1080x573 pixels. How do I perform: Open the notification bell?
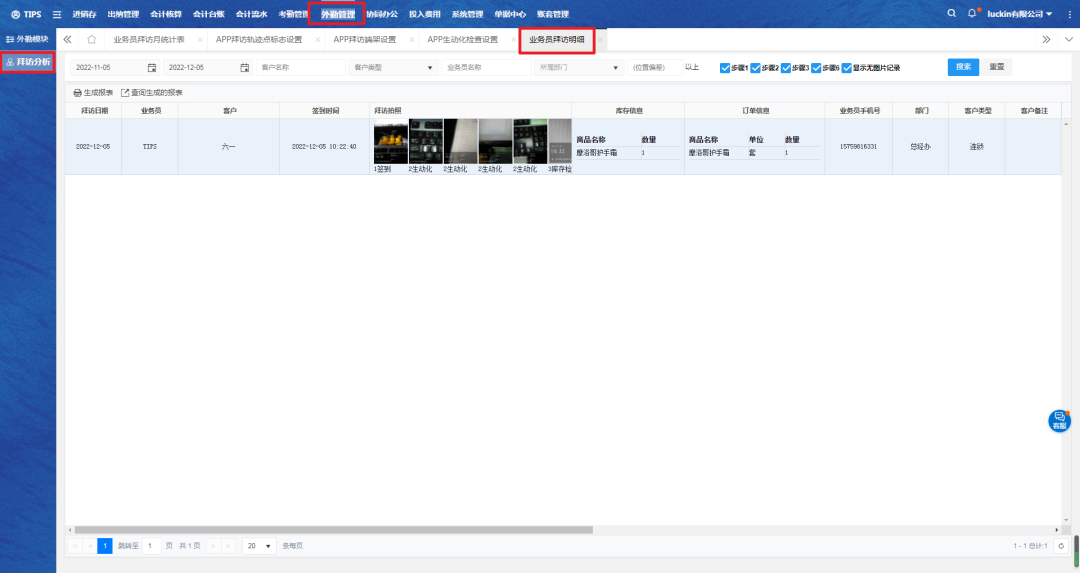pos(971,14)
